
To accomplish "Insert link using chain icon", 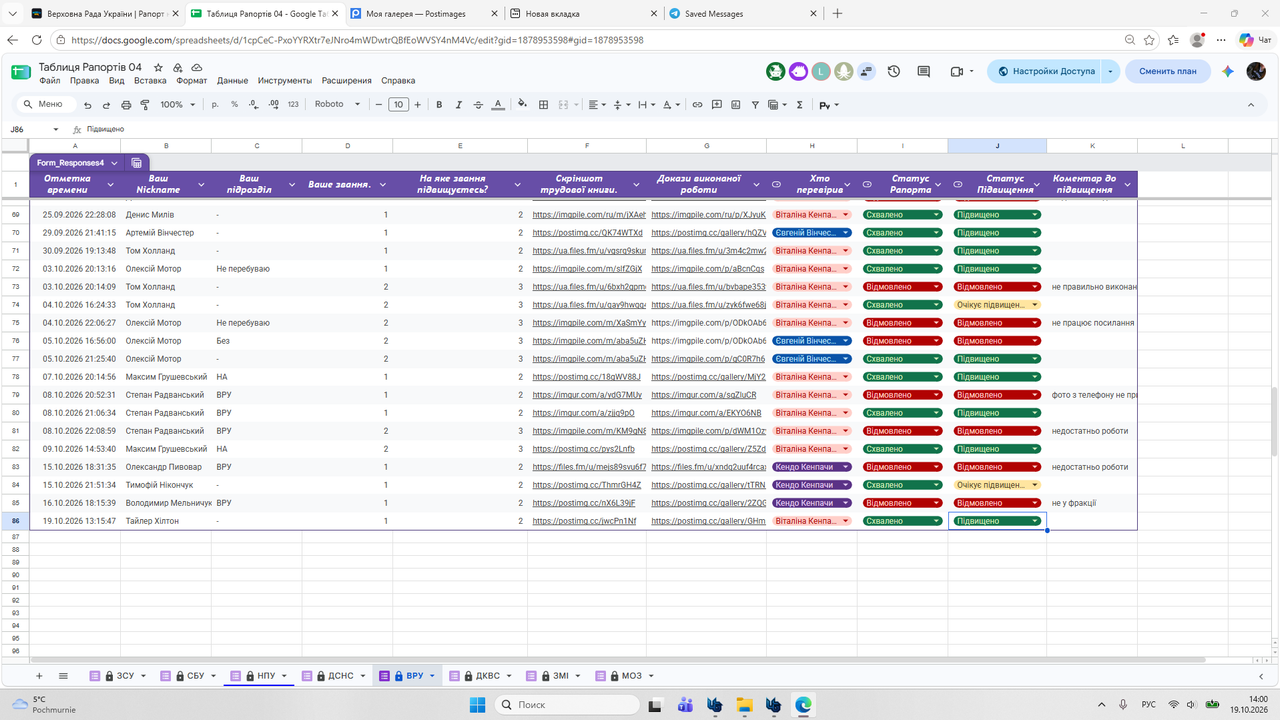I will pos(698,105).
